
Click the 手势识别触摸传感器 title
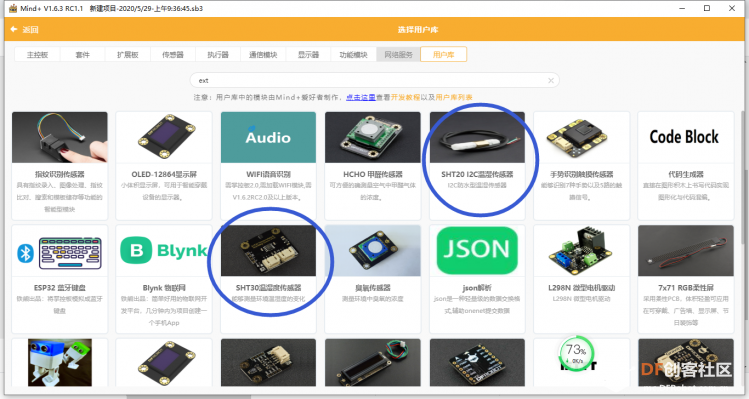(581, 174)
